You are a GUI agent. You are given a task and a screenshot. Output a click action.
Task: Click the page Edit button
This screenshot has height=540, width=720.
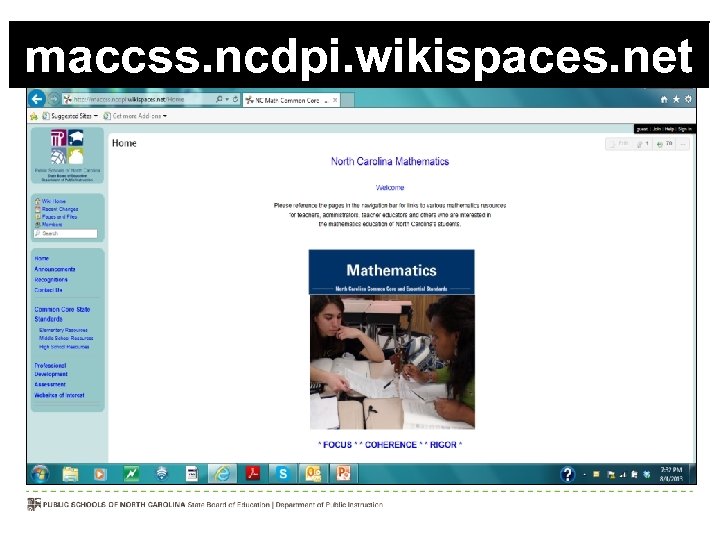tap(619, 144)
